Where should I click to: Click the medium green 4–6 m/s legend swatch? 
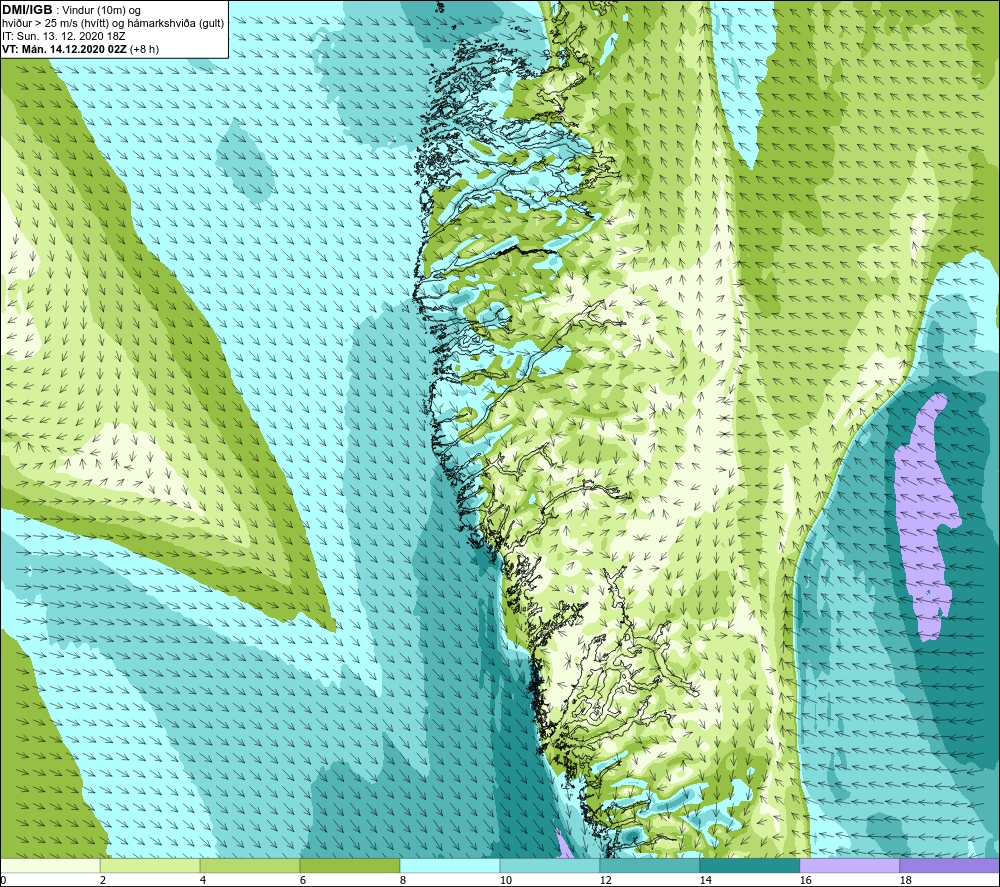(x=250, y=865)
